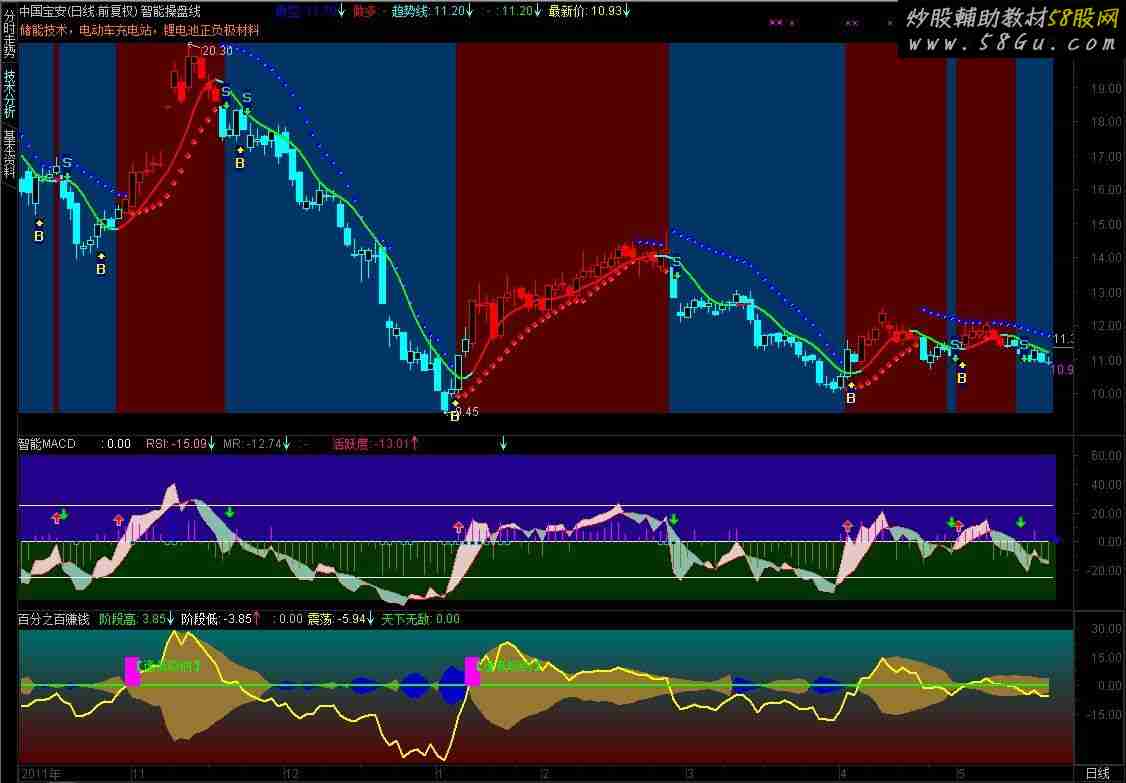Switch to the 技术分析 side tab
Image resolution: width=1126 pixels, height=783 pixels.
9,93
